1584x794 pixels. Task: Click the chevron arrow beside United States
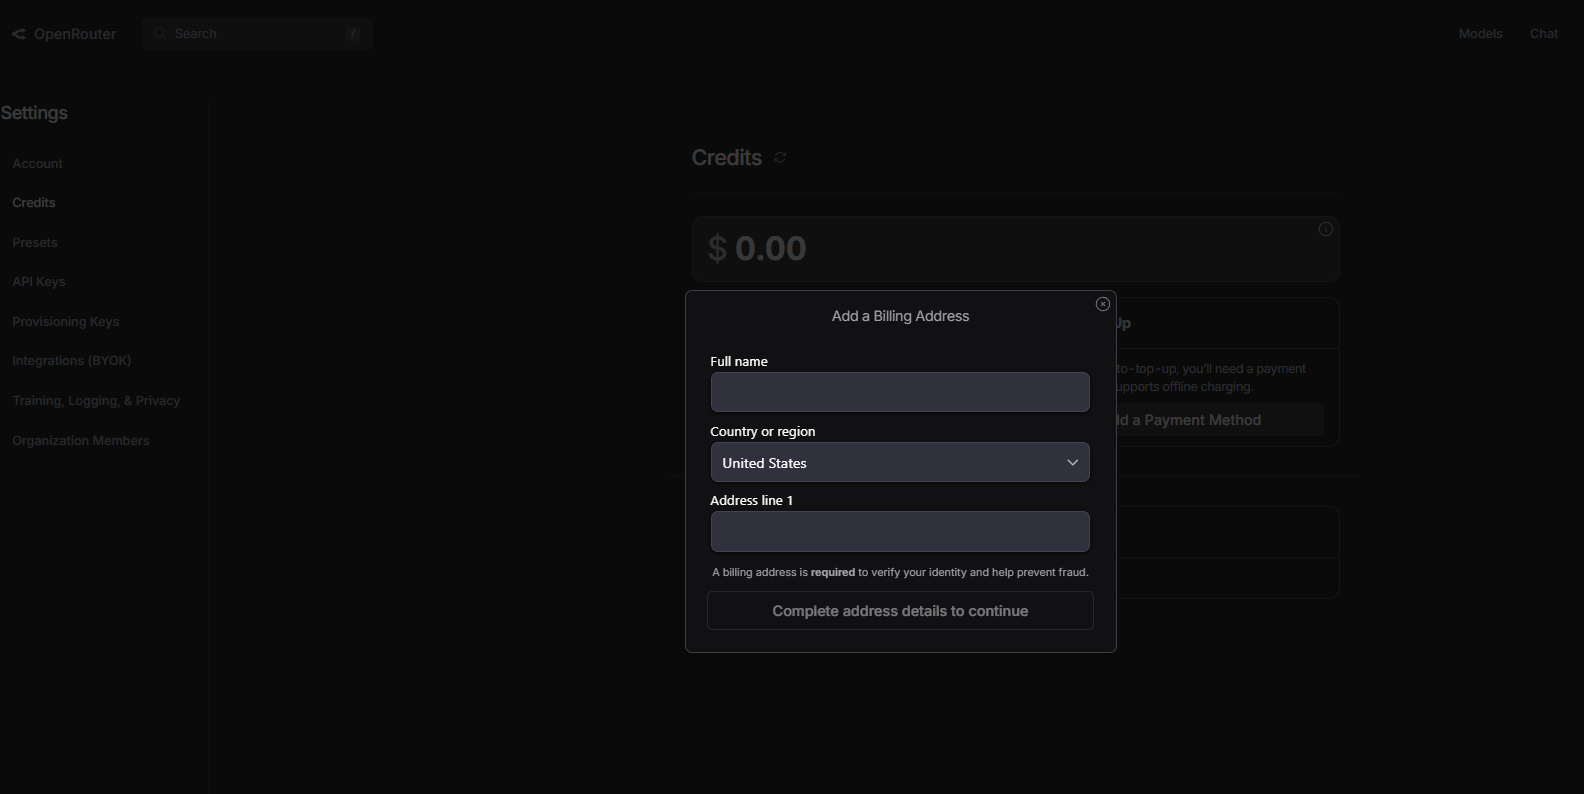(x=1072, y=463)
